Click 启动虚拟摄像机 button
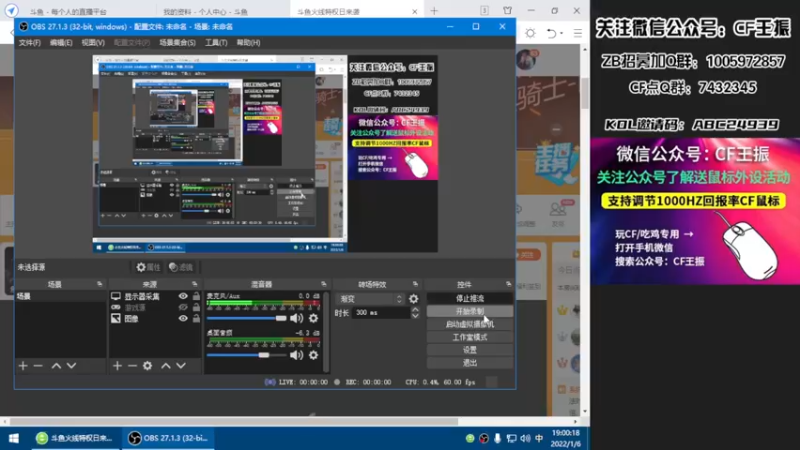The height and width of the screenshot is (450, 800). 470,324
